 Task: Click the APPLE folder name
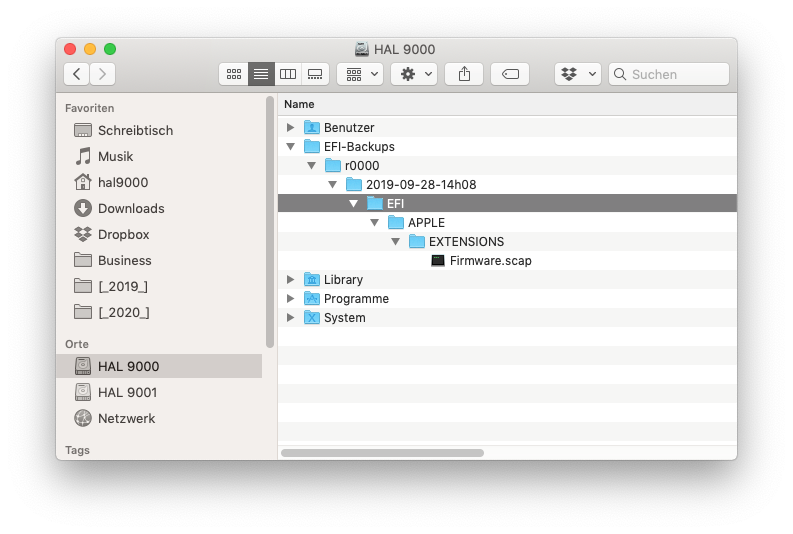[426, 223]
